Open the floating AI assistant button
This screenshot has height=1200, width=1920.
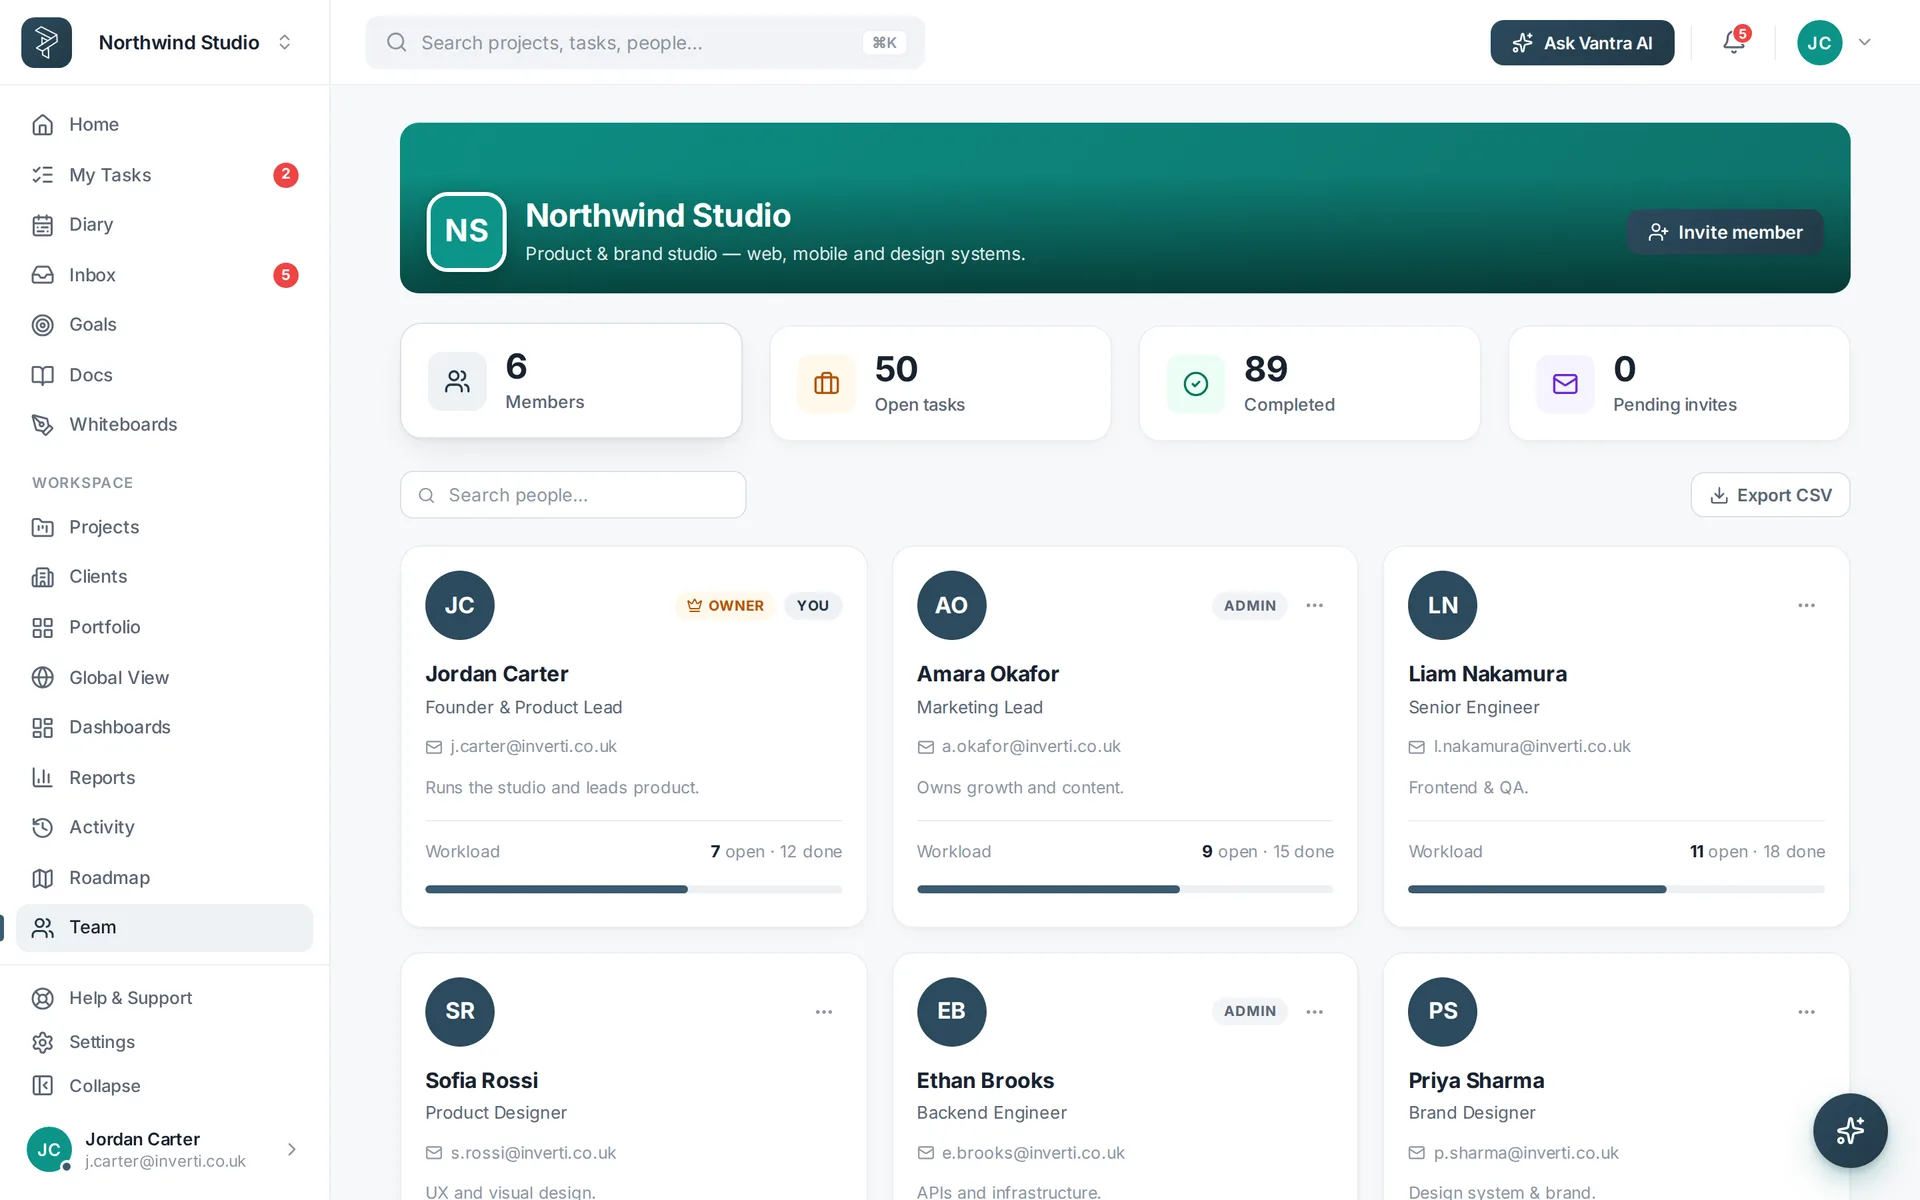click(1850, 1131)
